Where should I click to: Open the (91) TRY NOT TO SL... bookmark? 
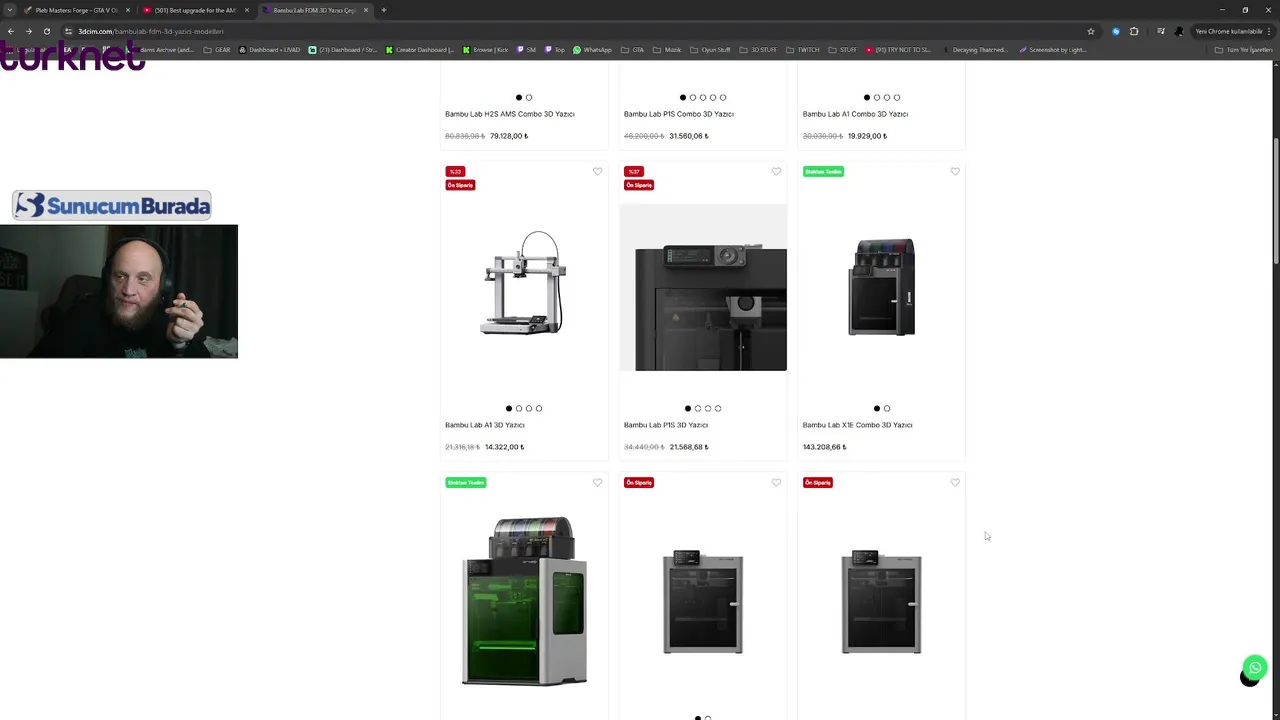[x=898, y=50]
